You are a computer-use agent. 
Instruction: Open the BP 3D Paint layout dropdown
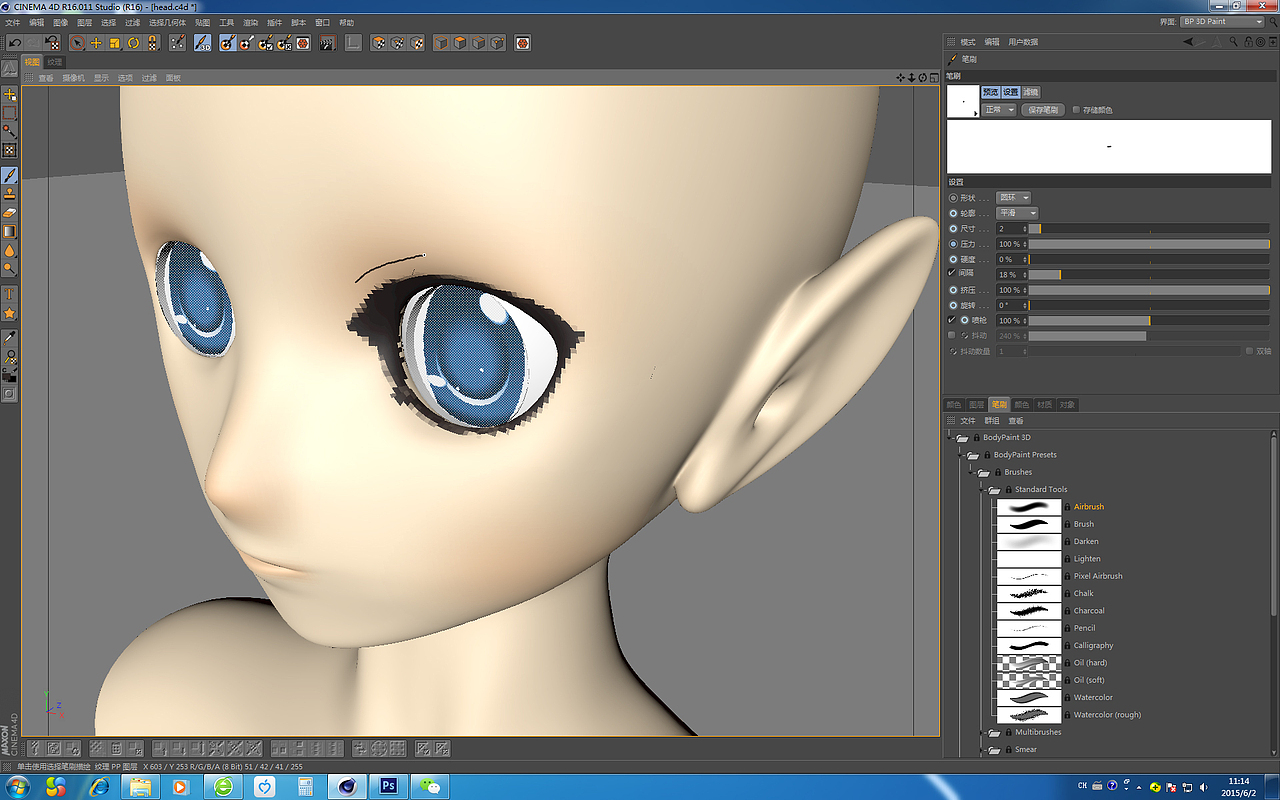point(1222,21)
